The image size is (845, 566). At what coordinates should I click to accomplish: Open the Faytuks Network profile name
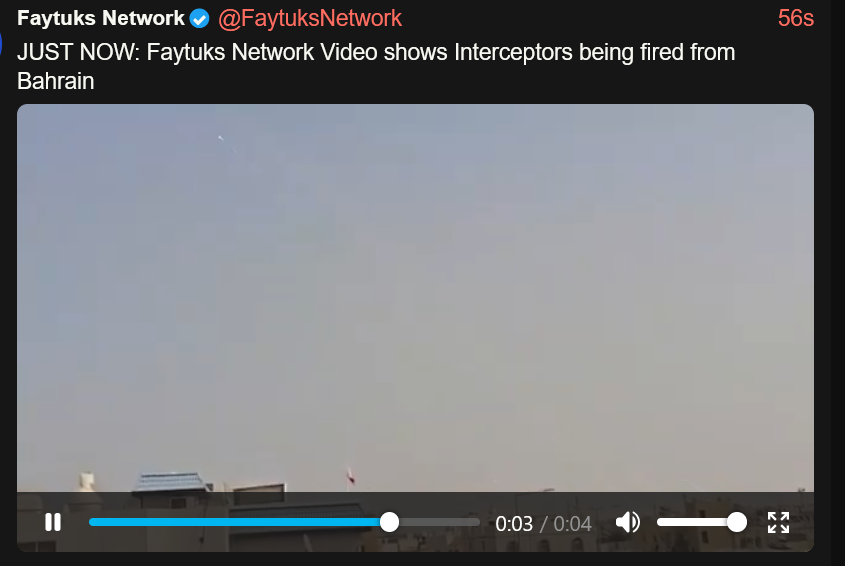click(101, 18)
